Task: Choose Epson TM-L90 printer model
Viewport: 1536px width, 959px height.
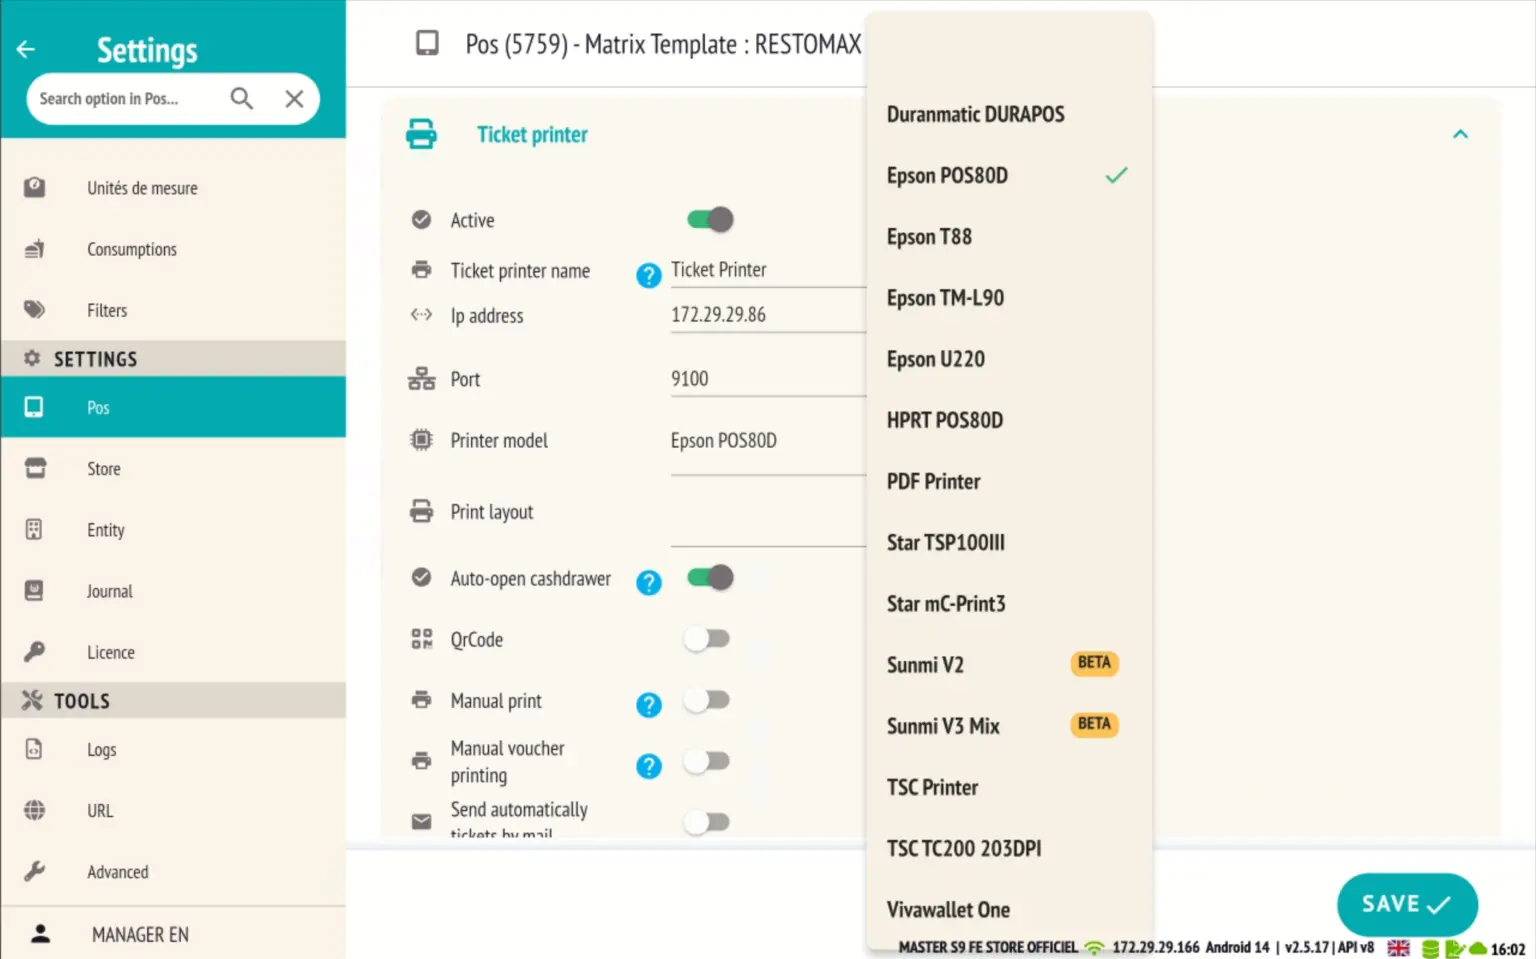Action: tap(1010, 297)
